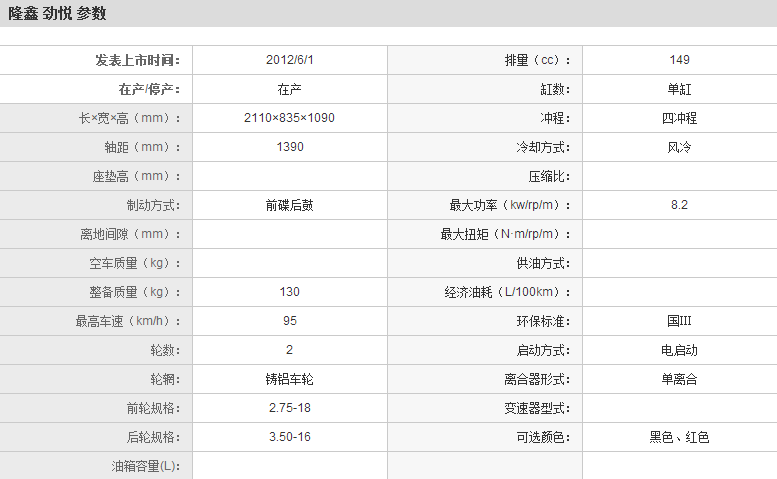777x479 pixels.
Task: Select the 风冷 cooling method value
Action: 679,147
